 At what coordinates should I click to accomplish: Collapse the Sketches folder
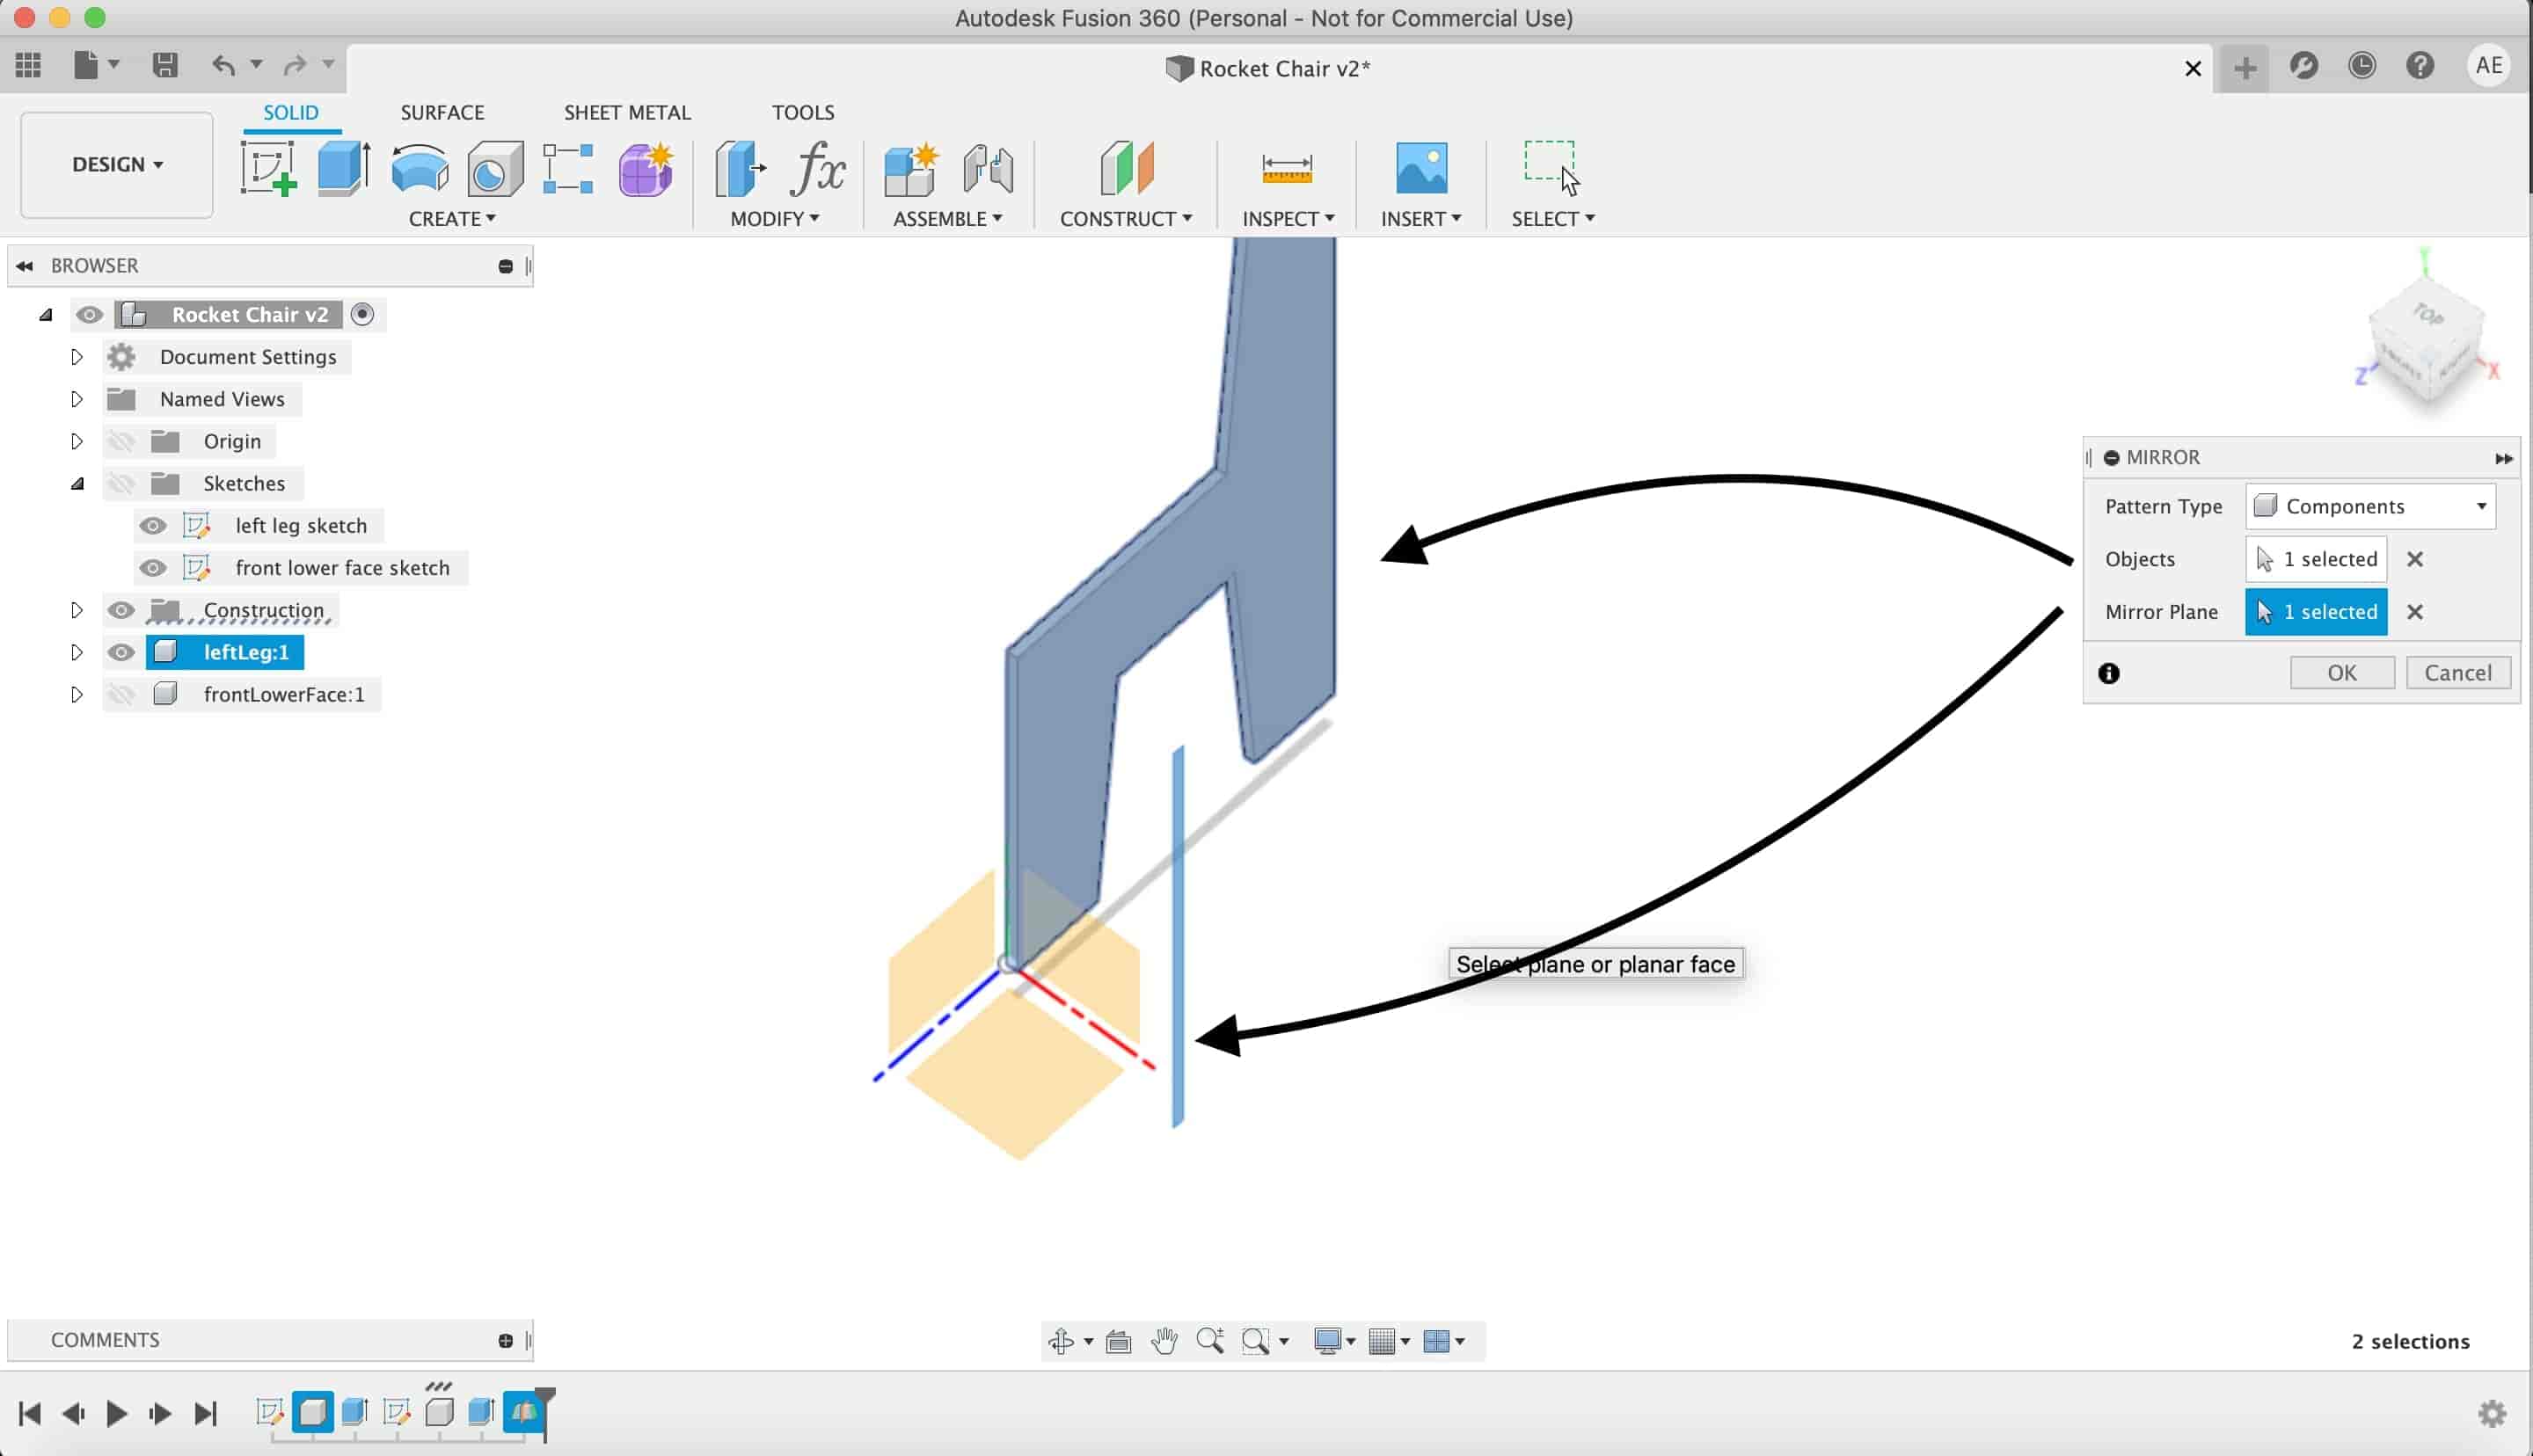(x=77, y=484)
